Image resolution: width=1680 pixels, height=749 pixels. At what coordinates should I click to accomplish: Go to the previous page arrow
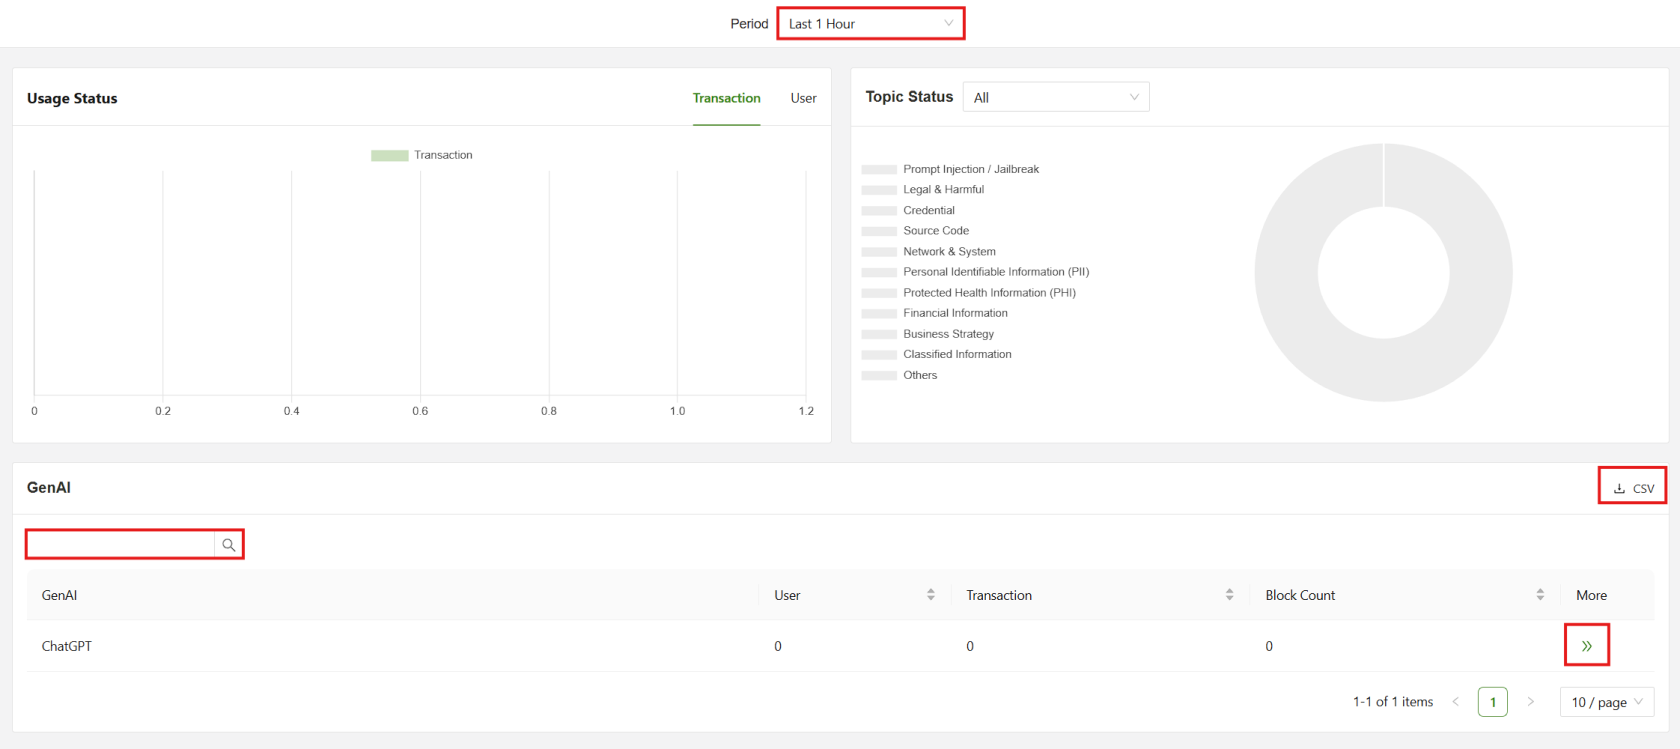click(x=1456, y=702)
